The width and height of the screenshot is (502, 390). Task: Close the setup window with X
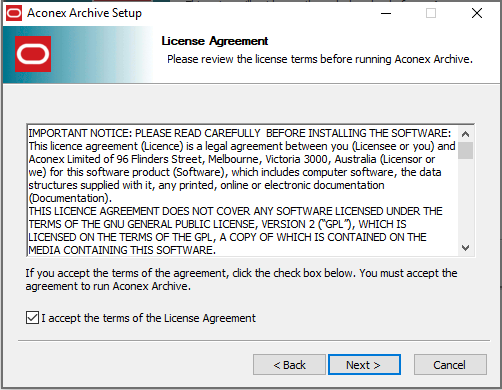[x=477, y=13]
